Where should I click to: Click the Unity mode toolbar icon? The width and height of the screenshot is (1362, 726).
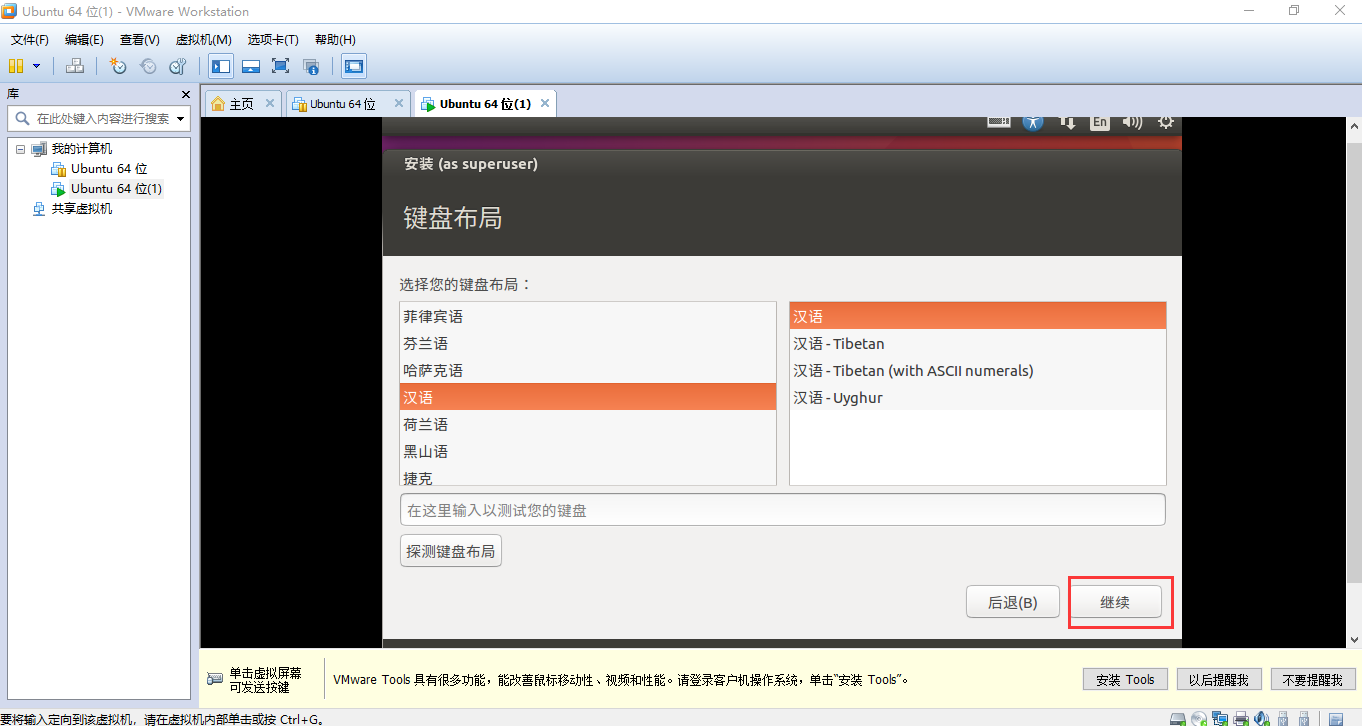[311, 66]
